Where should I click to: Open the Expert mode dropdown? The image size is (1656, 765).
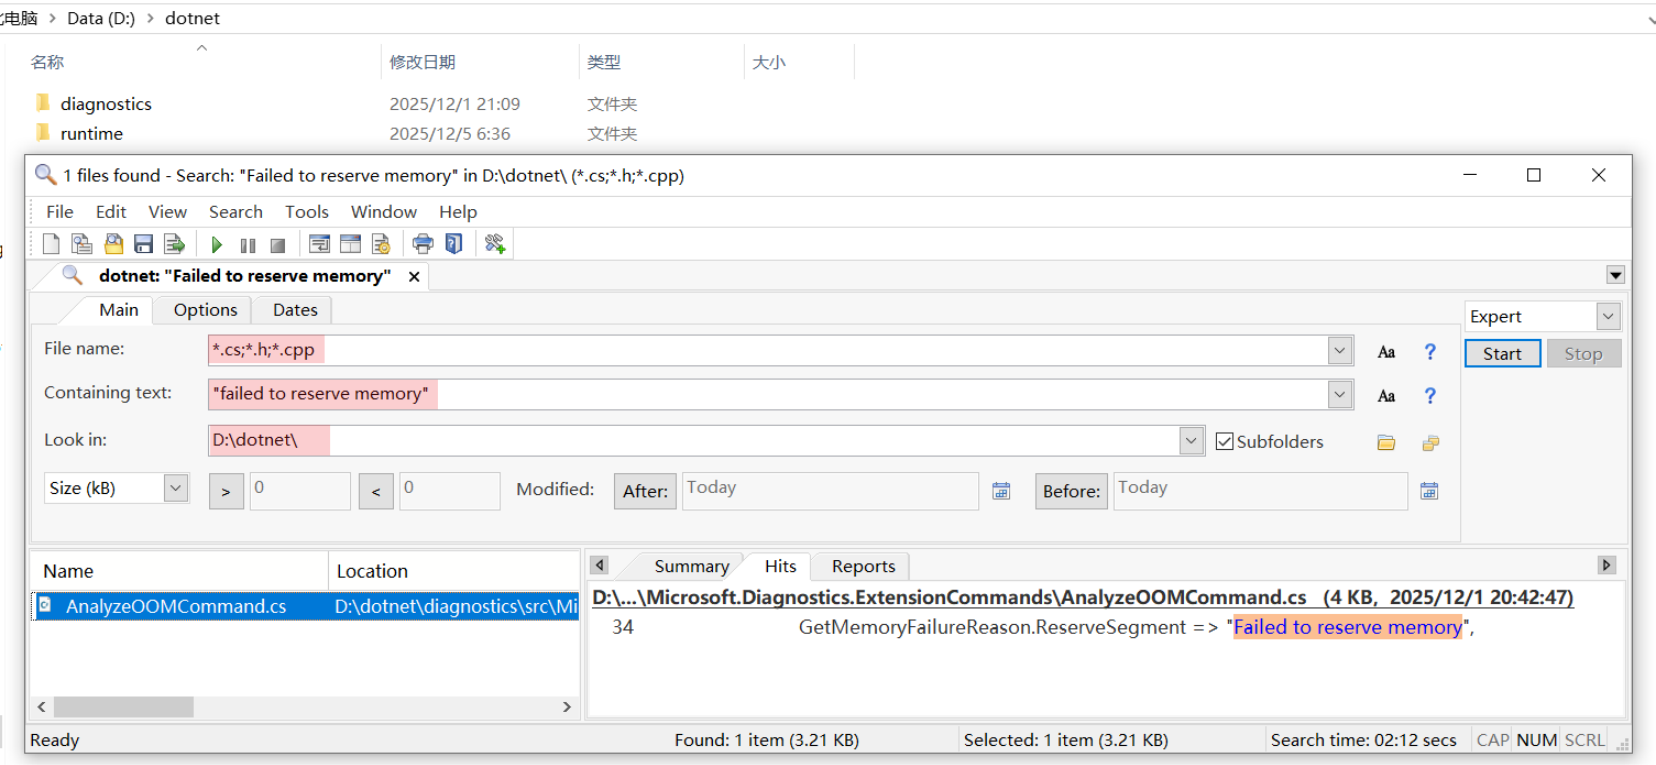[1608, 316]
